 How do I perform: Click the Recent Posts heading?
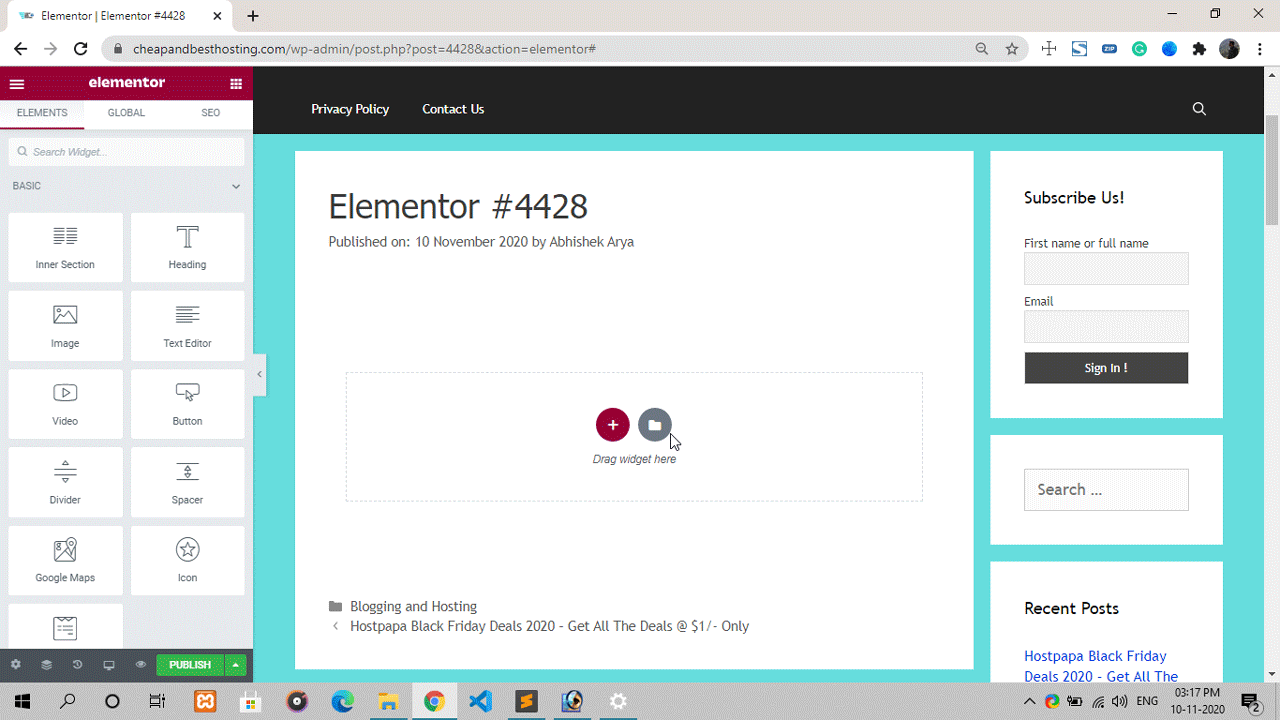click(x=1071, y=608)
